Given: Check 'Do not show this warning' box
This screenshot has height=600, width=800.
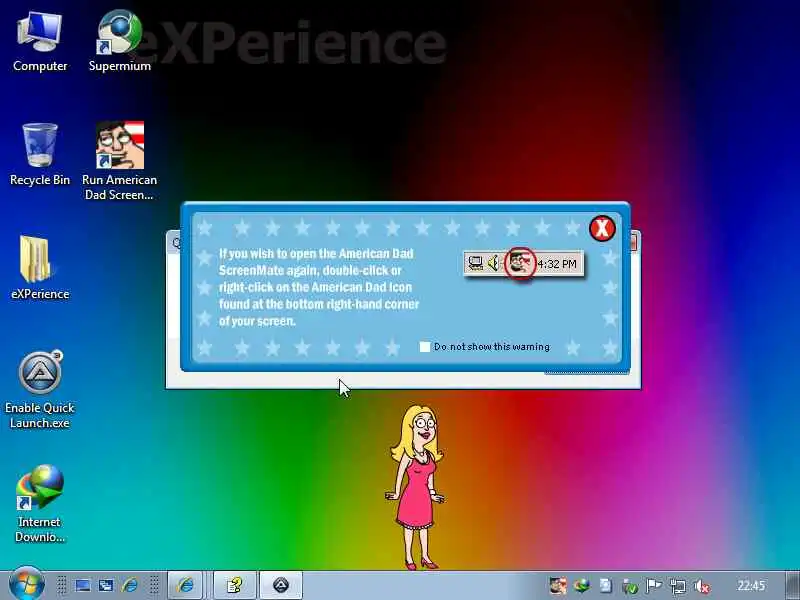Looking at the screenshot, I should [424, 347].
